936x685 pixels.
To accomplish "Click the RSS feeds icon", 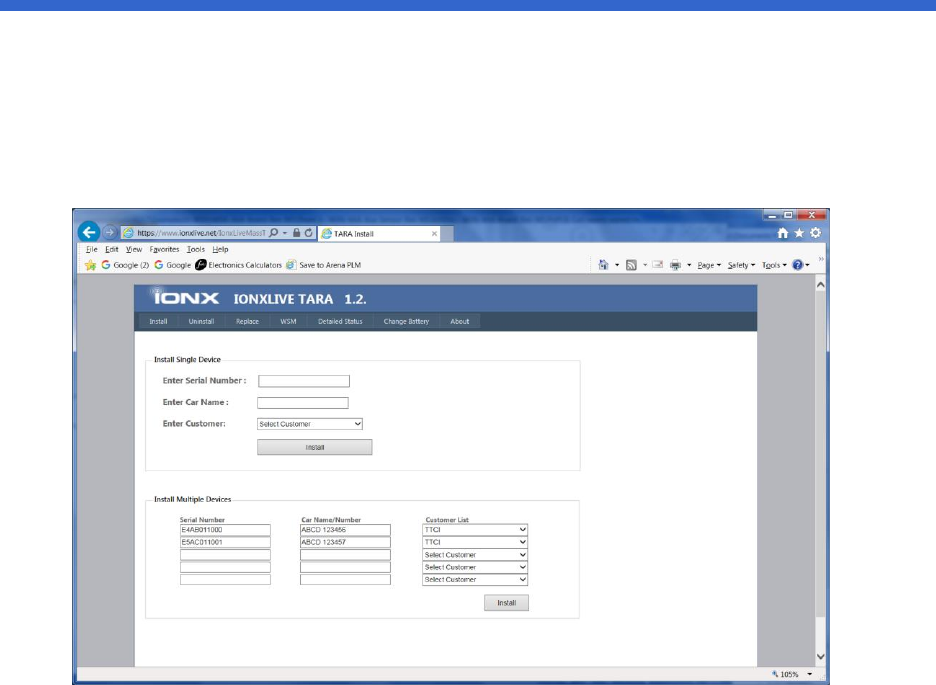I will (631, 265).
